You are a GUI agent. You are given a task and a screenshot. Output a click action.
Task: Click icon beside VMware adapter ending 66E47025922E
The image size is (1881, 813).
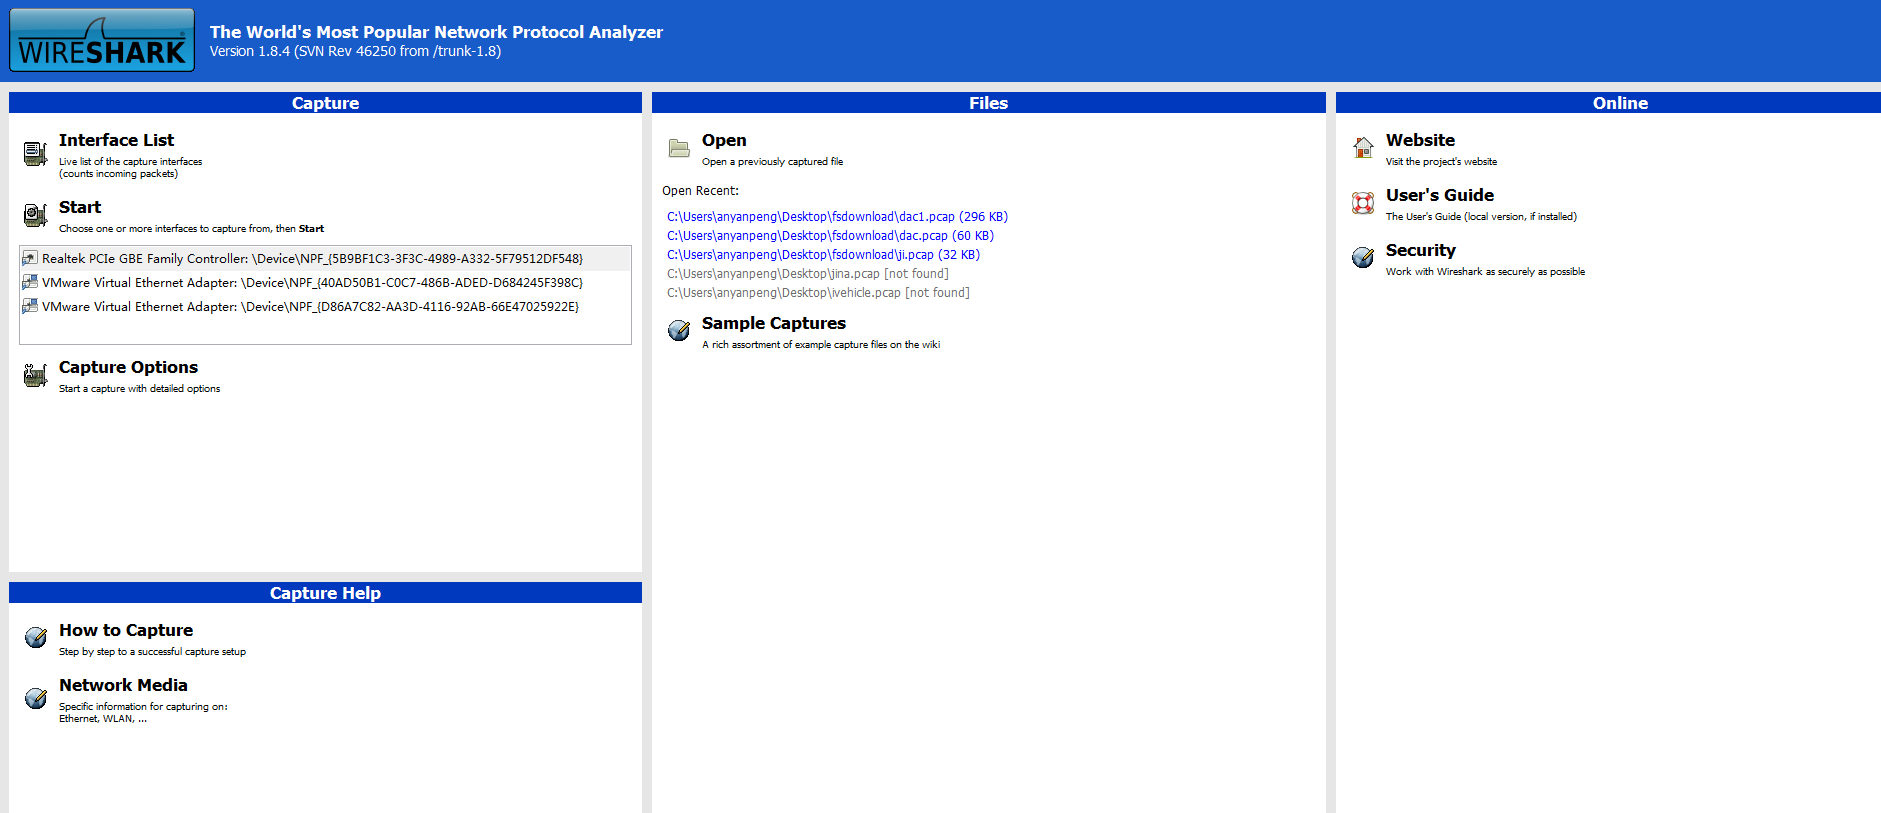[30, 306]
